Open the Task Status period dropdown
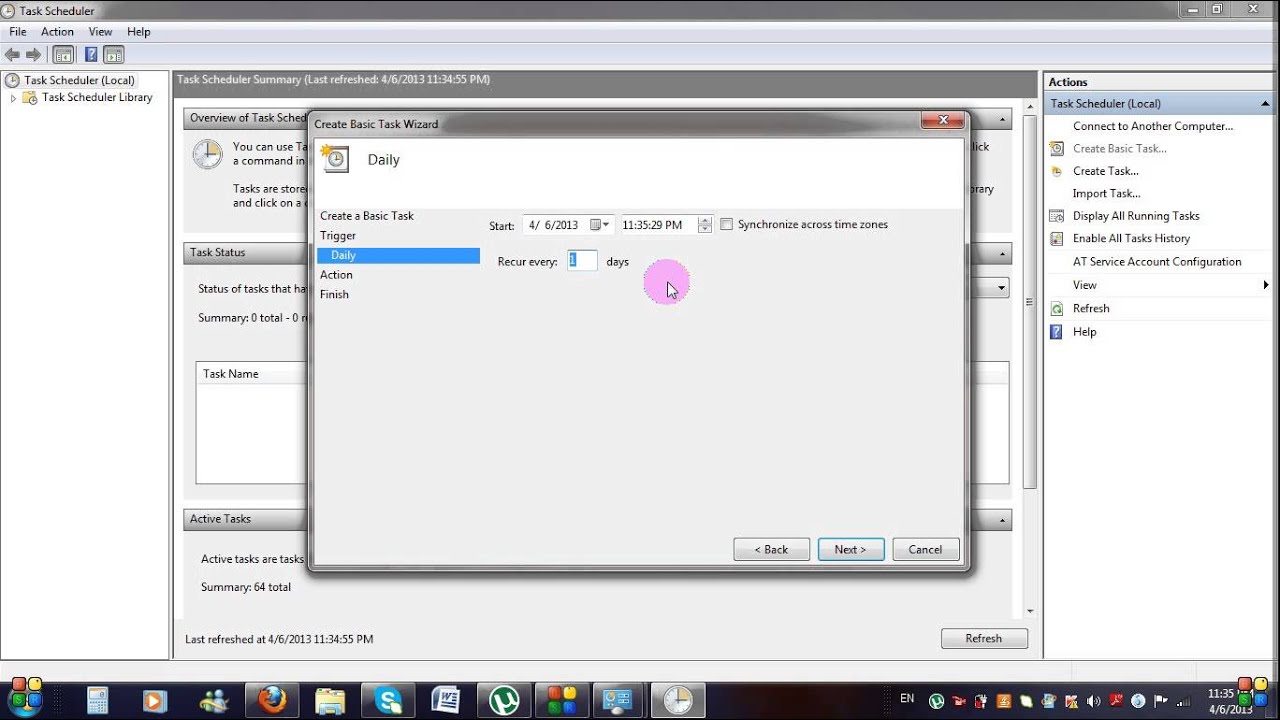The width and height of the screenshot is (1280, 720). pos(1001,288)
